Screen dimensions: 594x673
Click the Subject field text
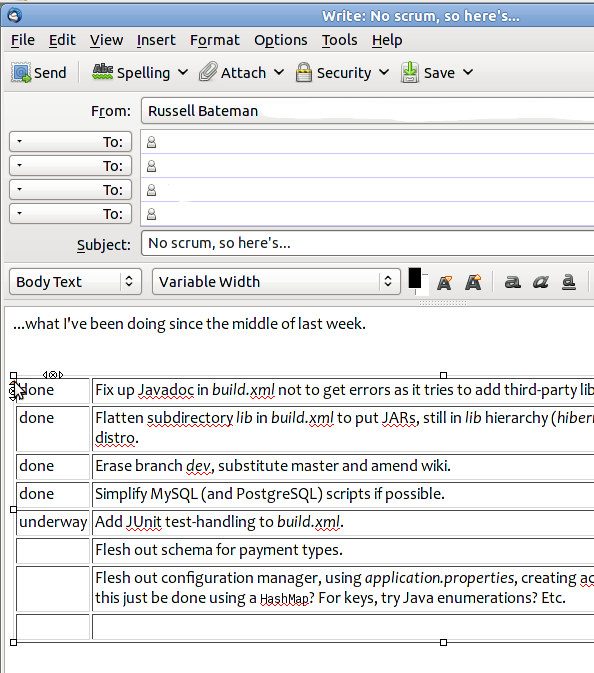tap(367, 243)
